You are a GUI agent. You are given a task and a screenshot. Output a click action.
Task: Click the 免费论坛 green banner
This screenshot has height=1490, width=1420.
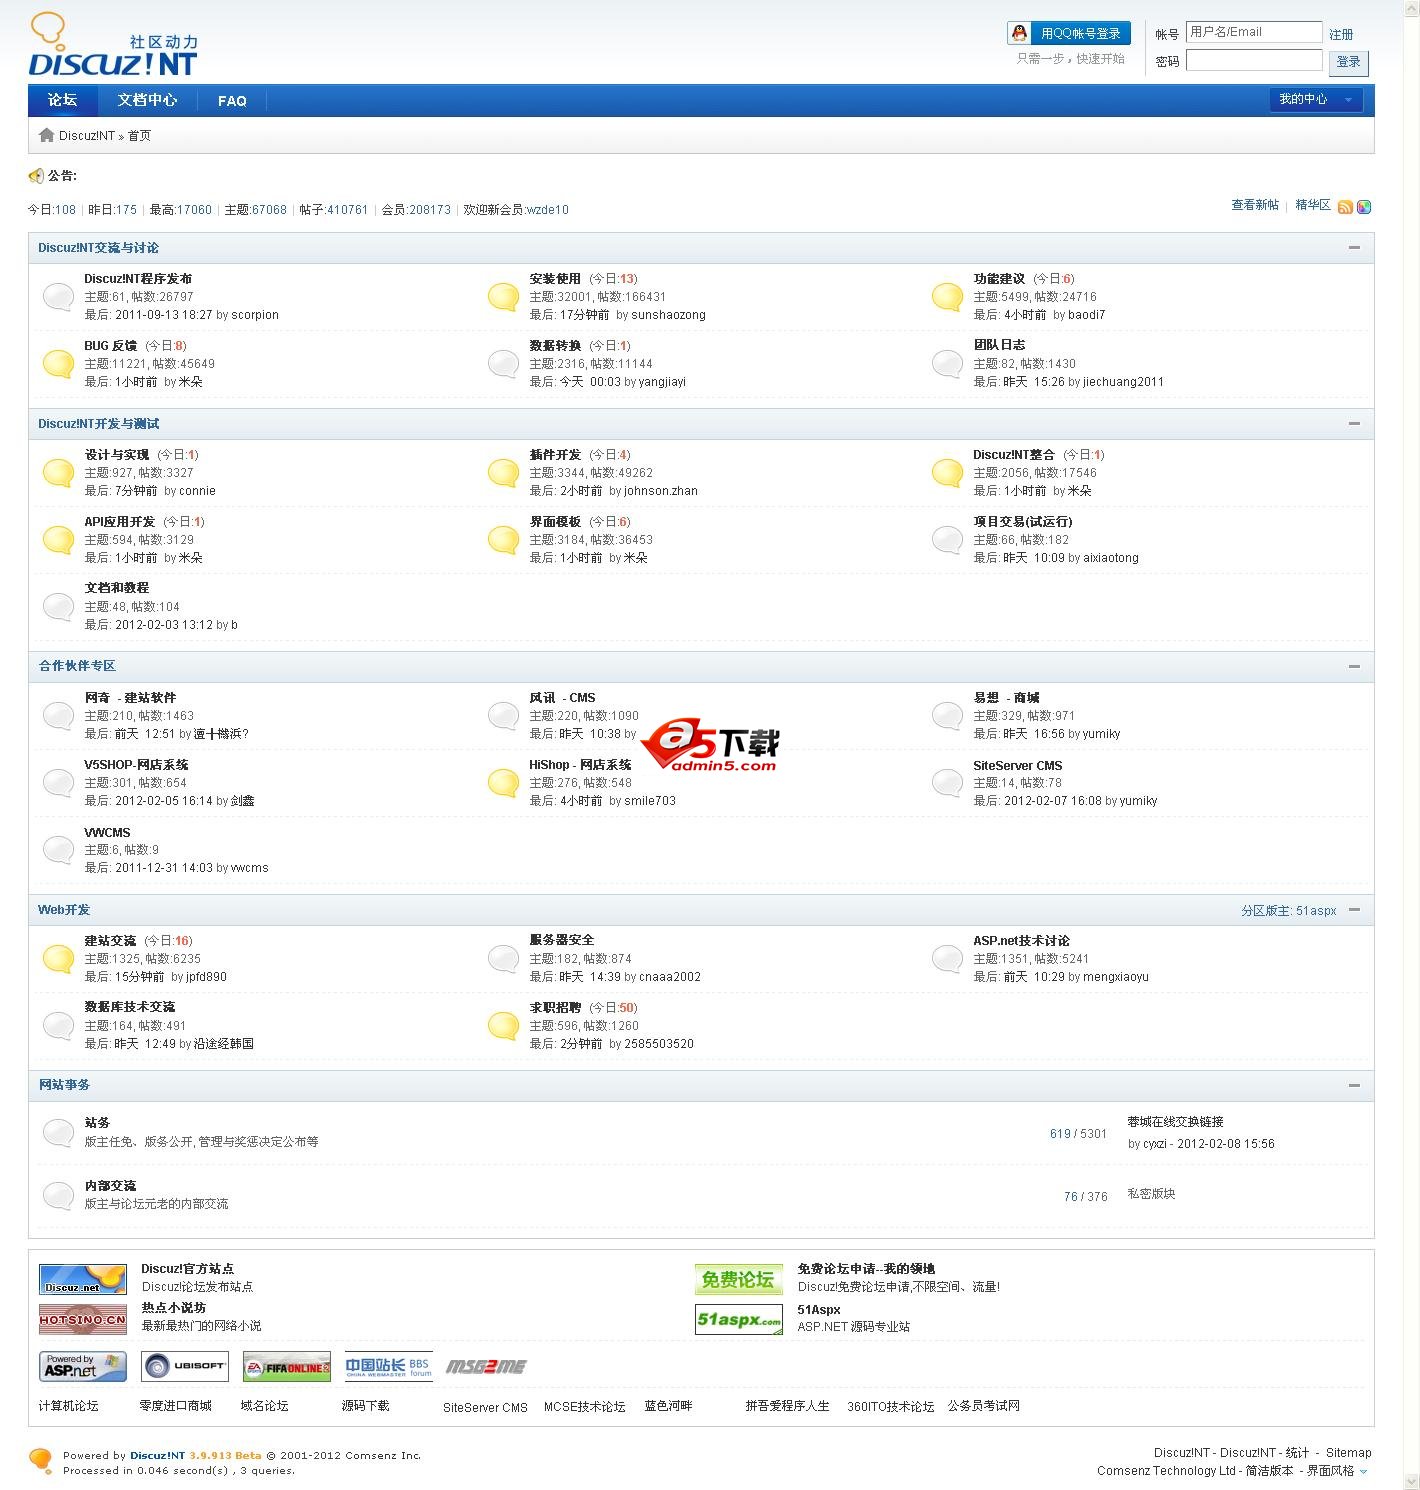[x=739, y=1279]
